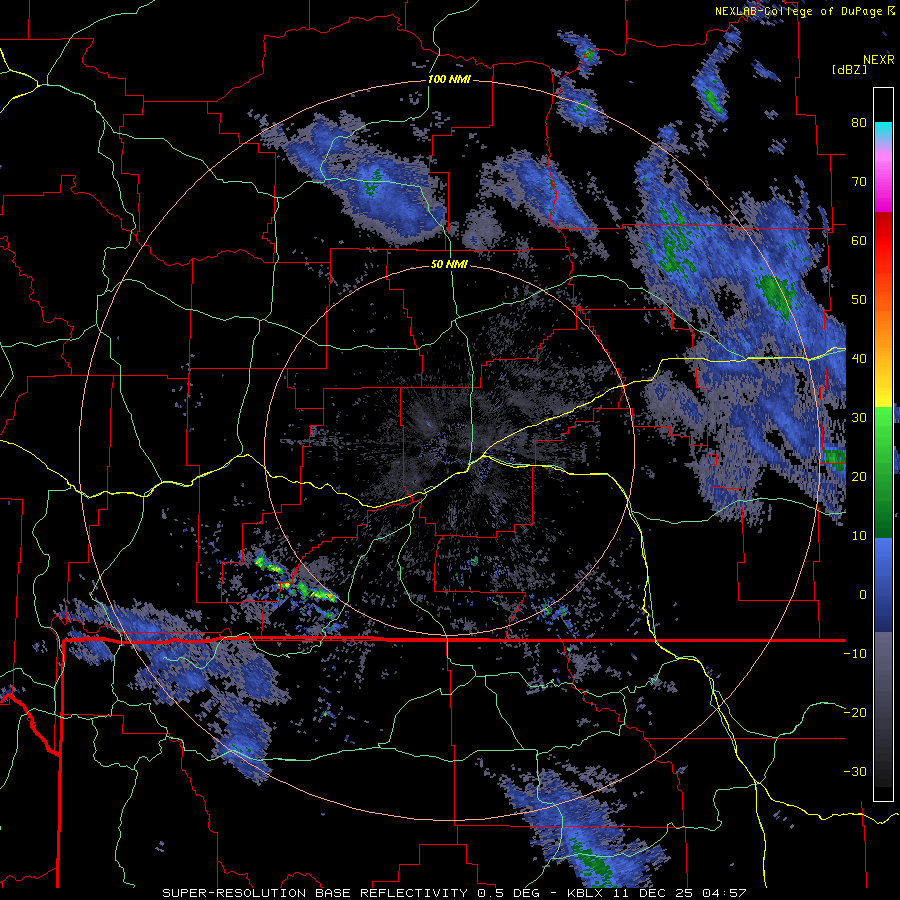Screen dimensions: 900x900
Task: Click the NEXLAB-College of DuPage label
Action: (x=798, y=11)
